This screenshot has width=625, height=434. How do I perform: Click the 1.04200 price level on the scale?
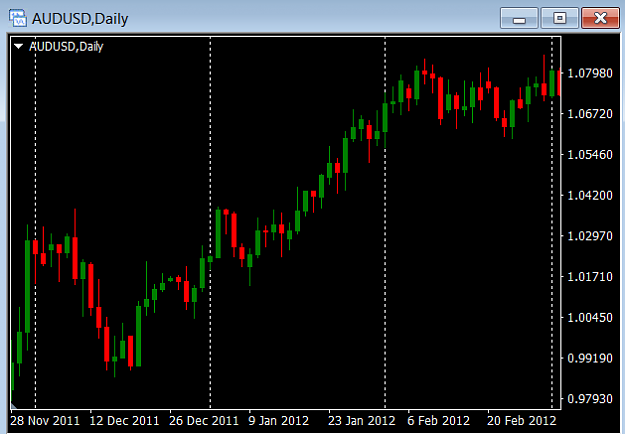point(590,195)
